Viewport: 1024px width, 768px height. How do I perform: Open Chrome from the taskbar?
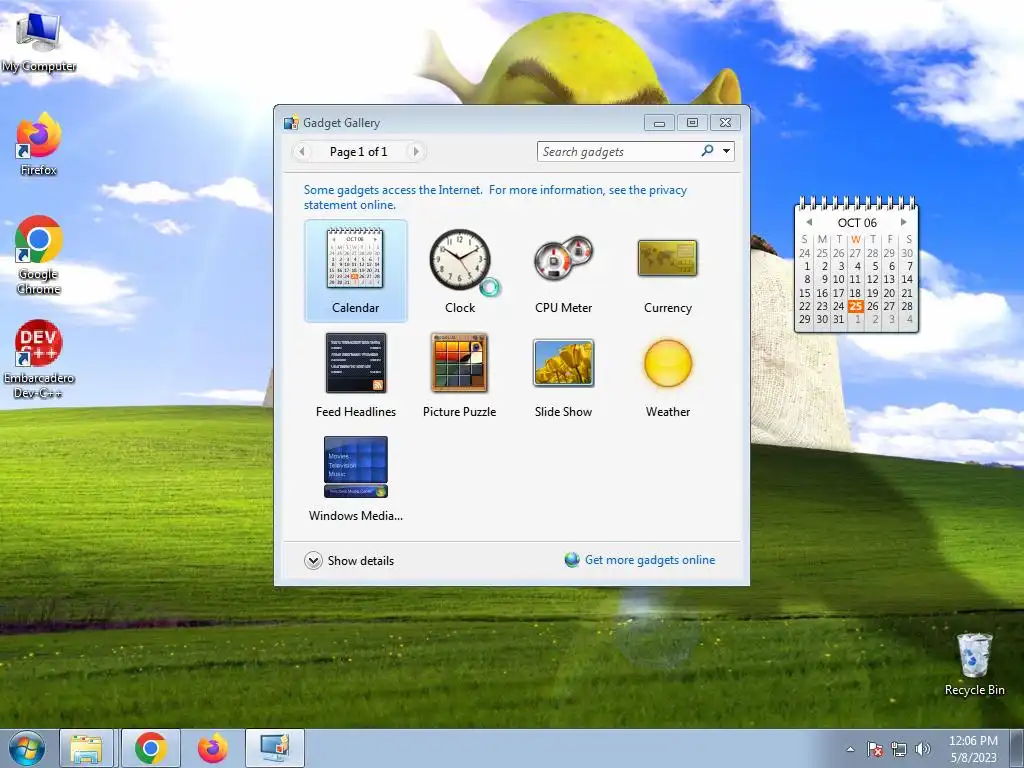point(150,748)
